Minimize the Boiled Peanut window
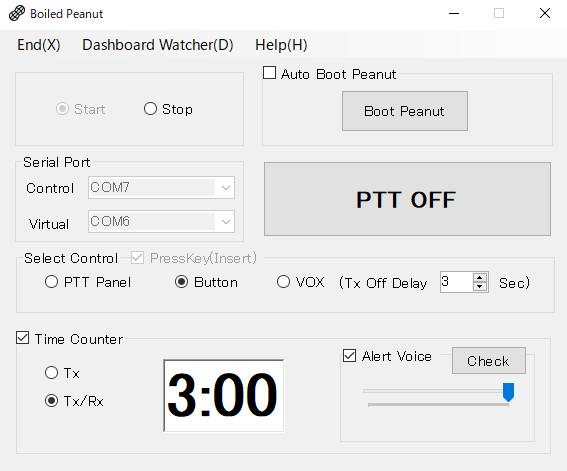Screen dimensions: 567x471 454,14
